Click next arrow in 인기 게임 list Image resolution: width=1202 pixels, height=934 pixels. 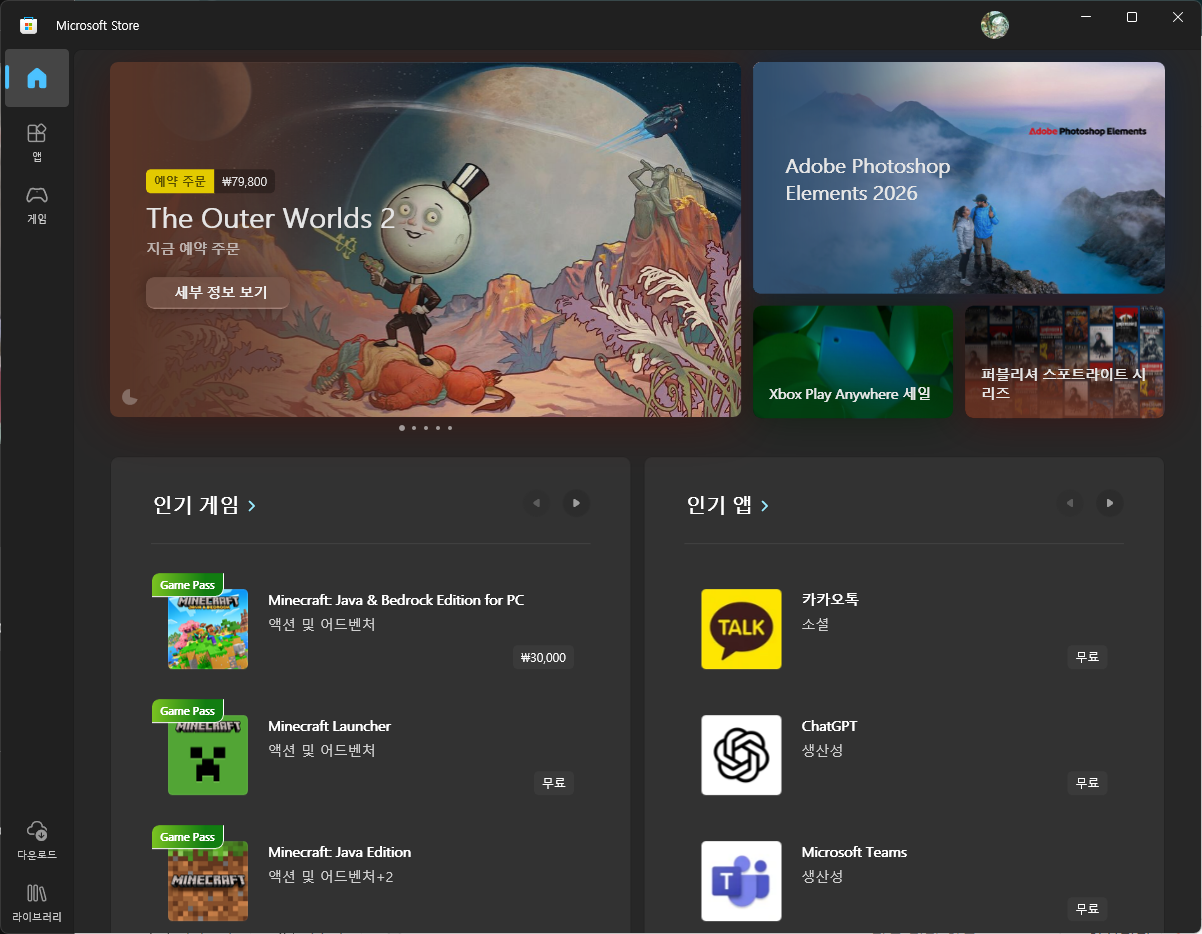(x=576, y=503)
